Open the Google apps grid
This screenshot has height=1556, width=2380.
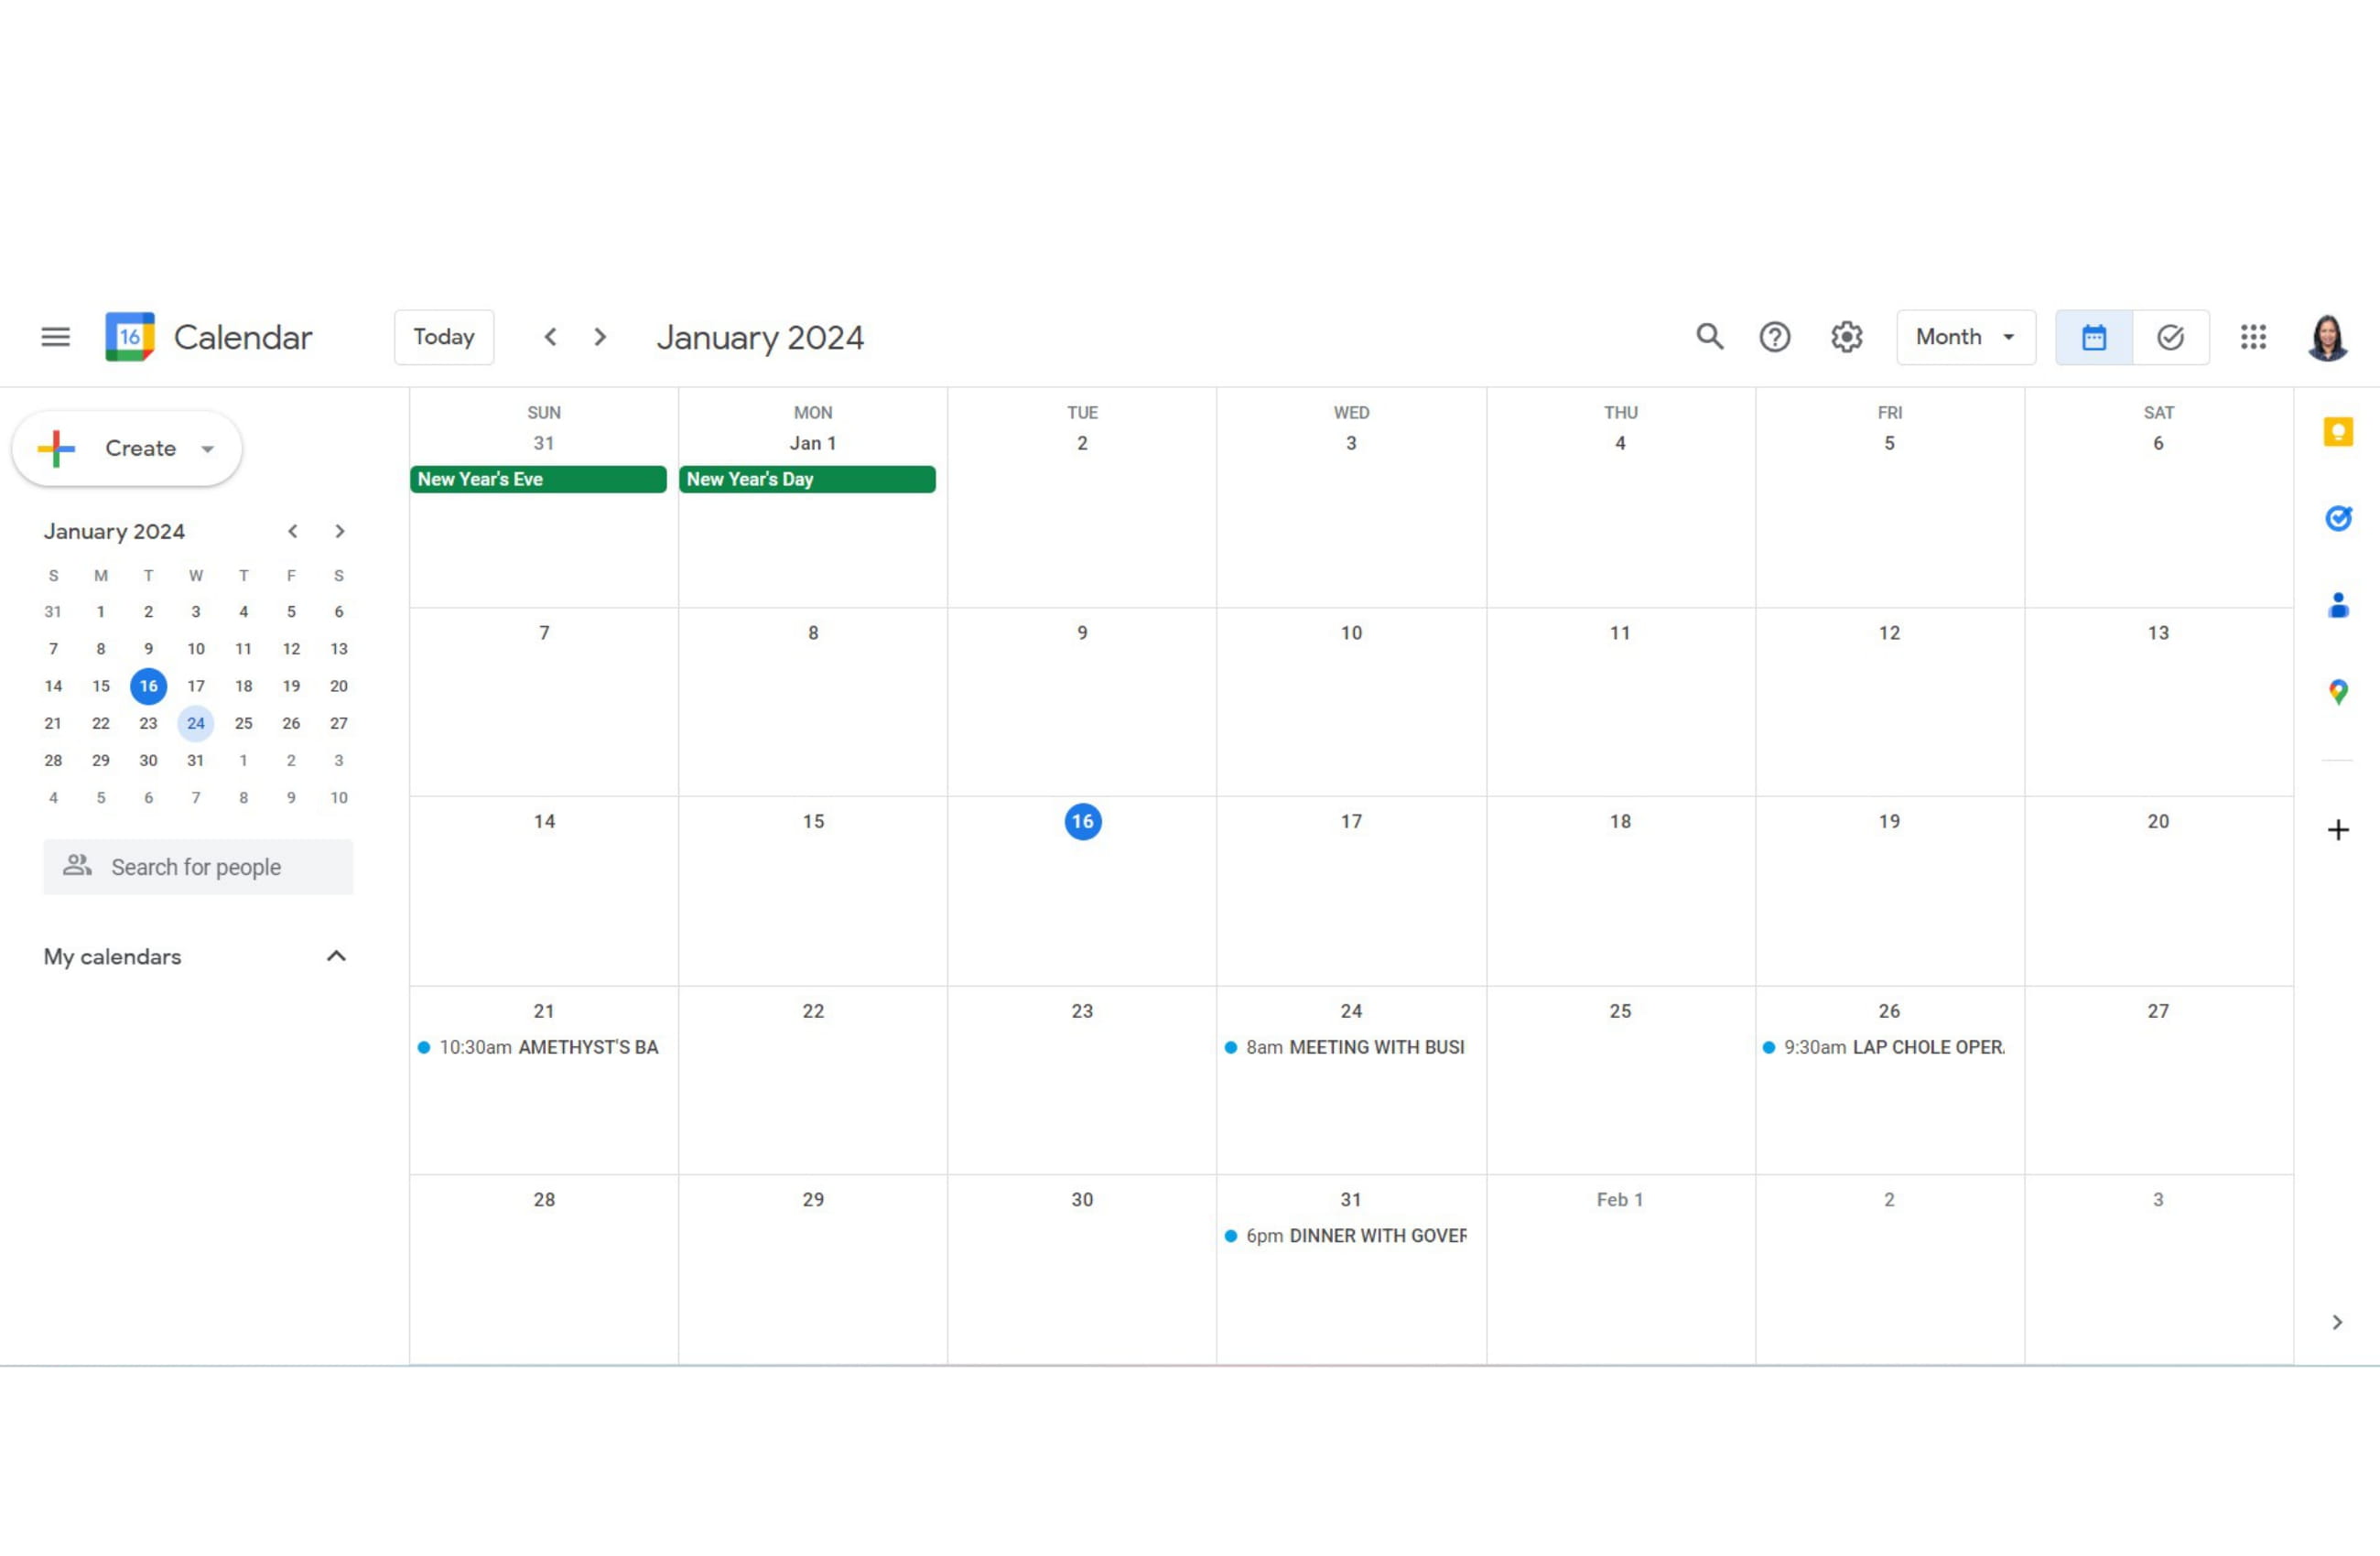[2252, 337]
